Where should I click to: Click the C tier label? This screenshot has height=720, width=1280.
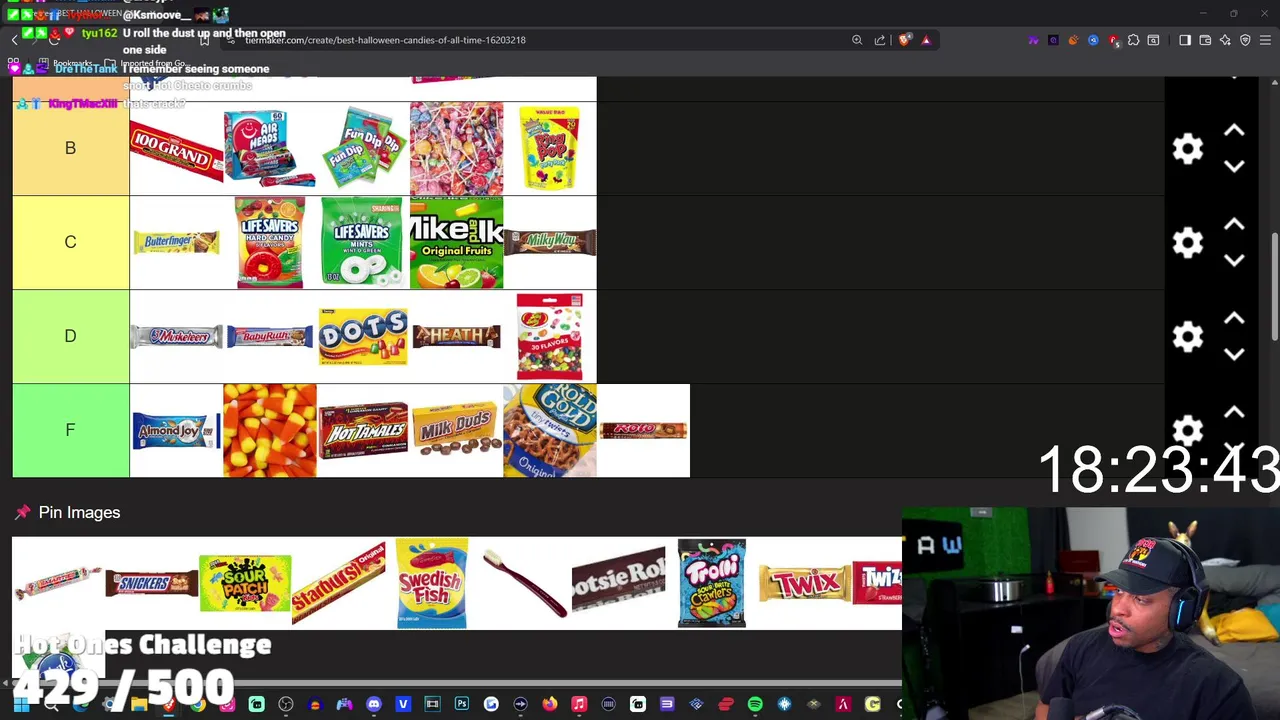pyautogui.click(x=70, y=242)
